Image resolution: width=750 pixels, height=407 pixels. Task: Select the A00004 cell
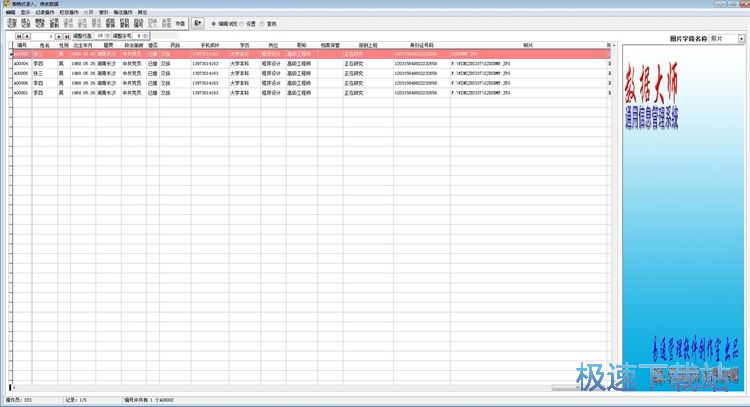coord(22,64)
